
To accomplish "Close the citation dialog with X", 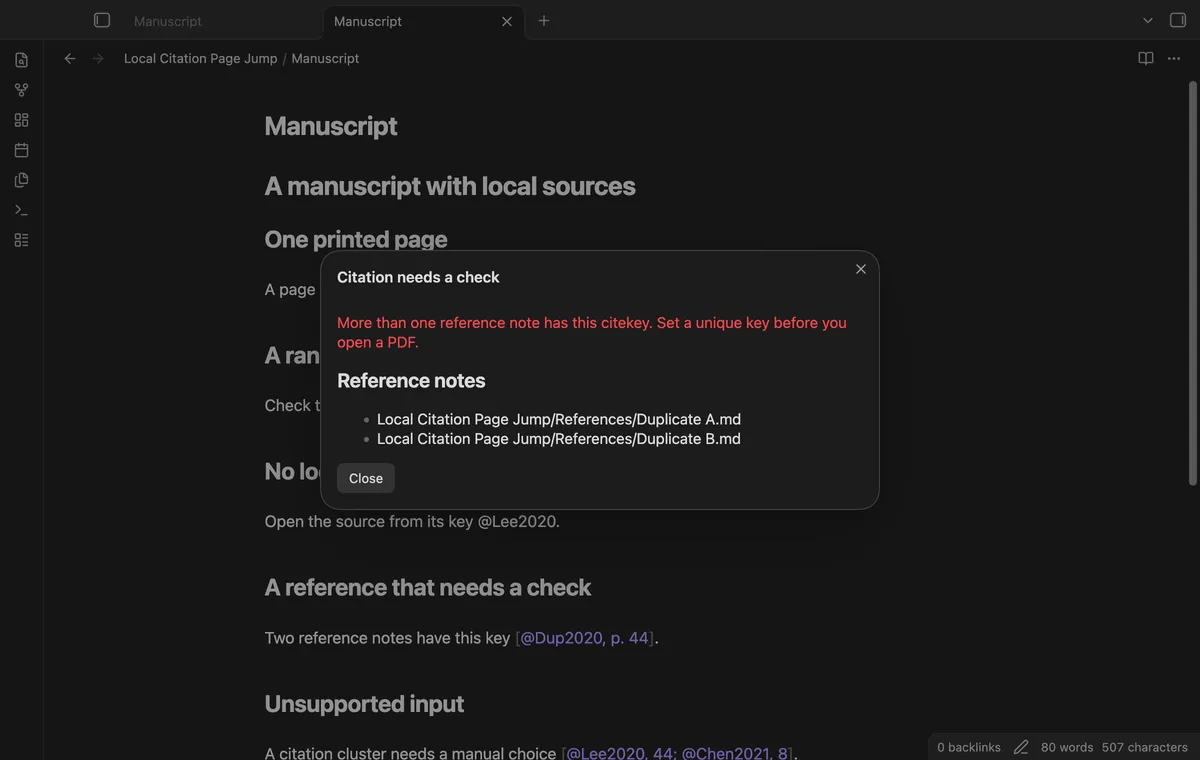I will pos(861,269).
